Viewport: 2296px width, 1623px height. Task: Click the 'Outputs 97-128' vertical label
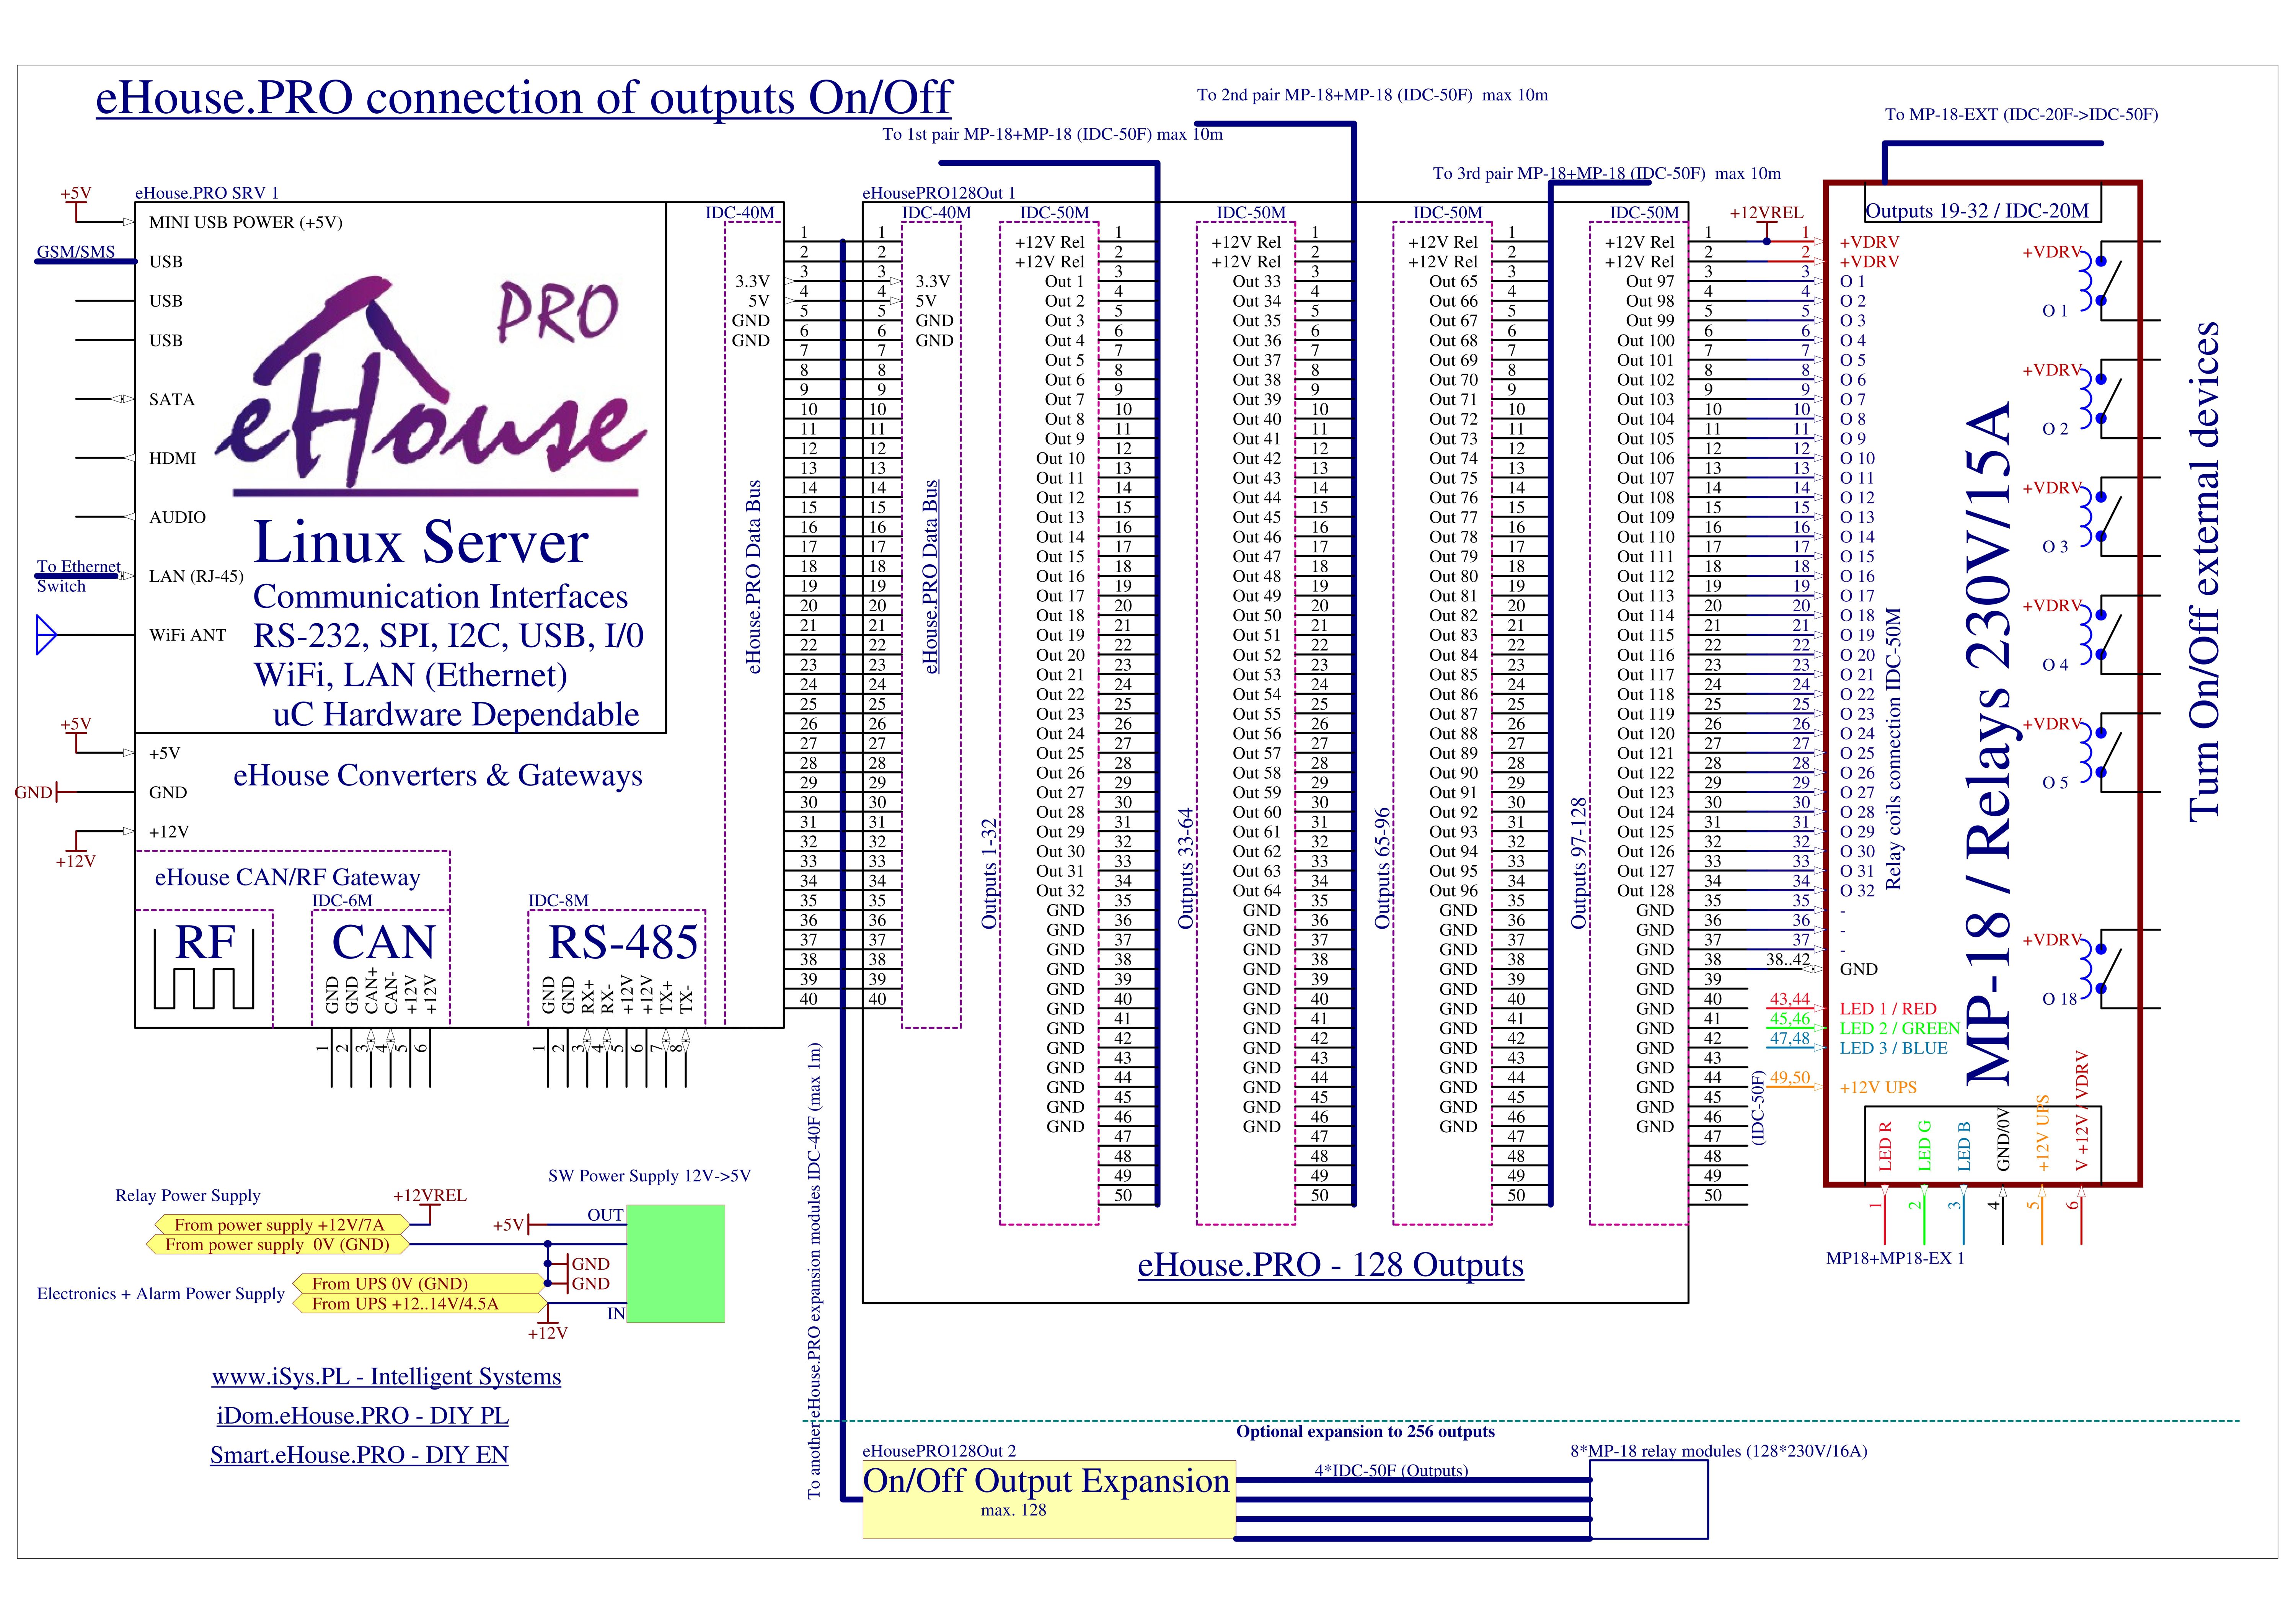click(x=1578, y=864)
